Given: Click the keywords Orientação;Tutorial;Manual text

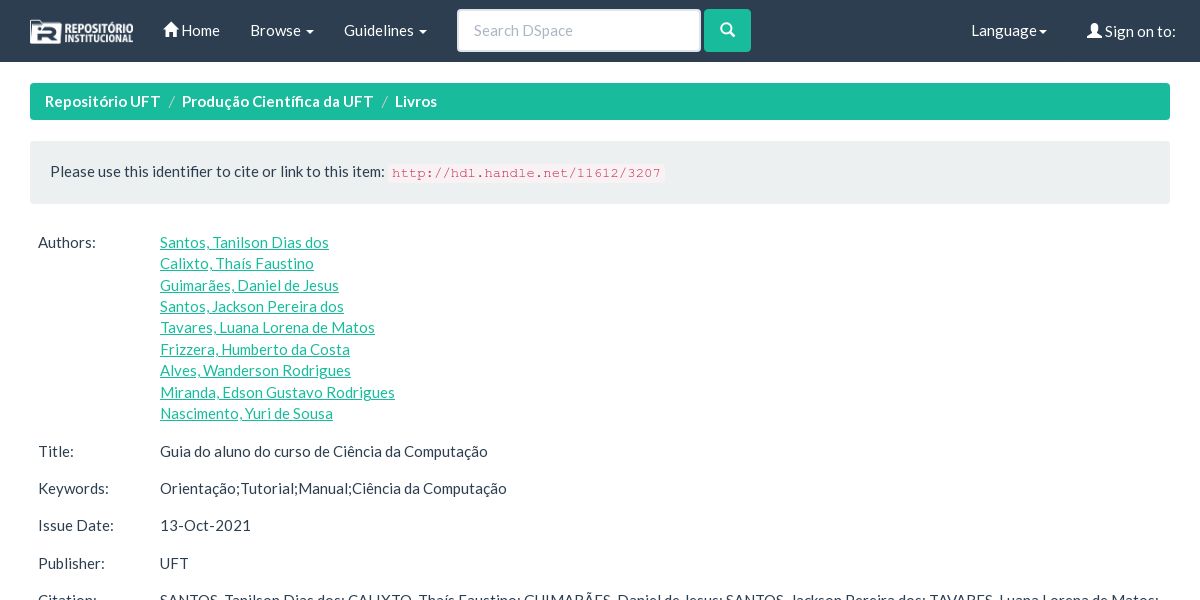Looking at the screenshot, I should pos(333,488).
